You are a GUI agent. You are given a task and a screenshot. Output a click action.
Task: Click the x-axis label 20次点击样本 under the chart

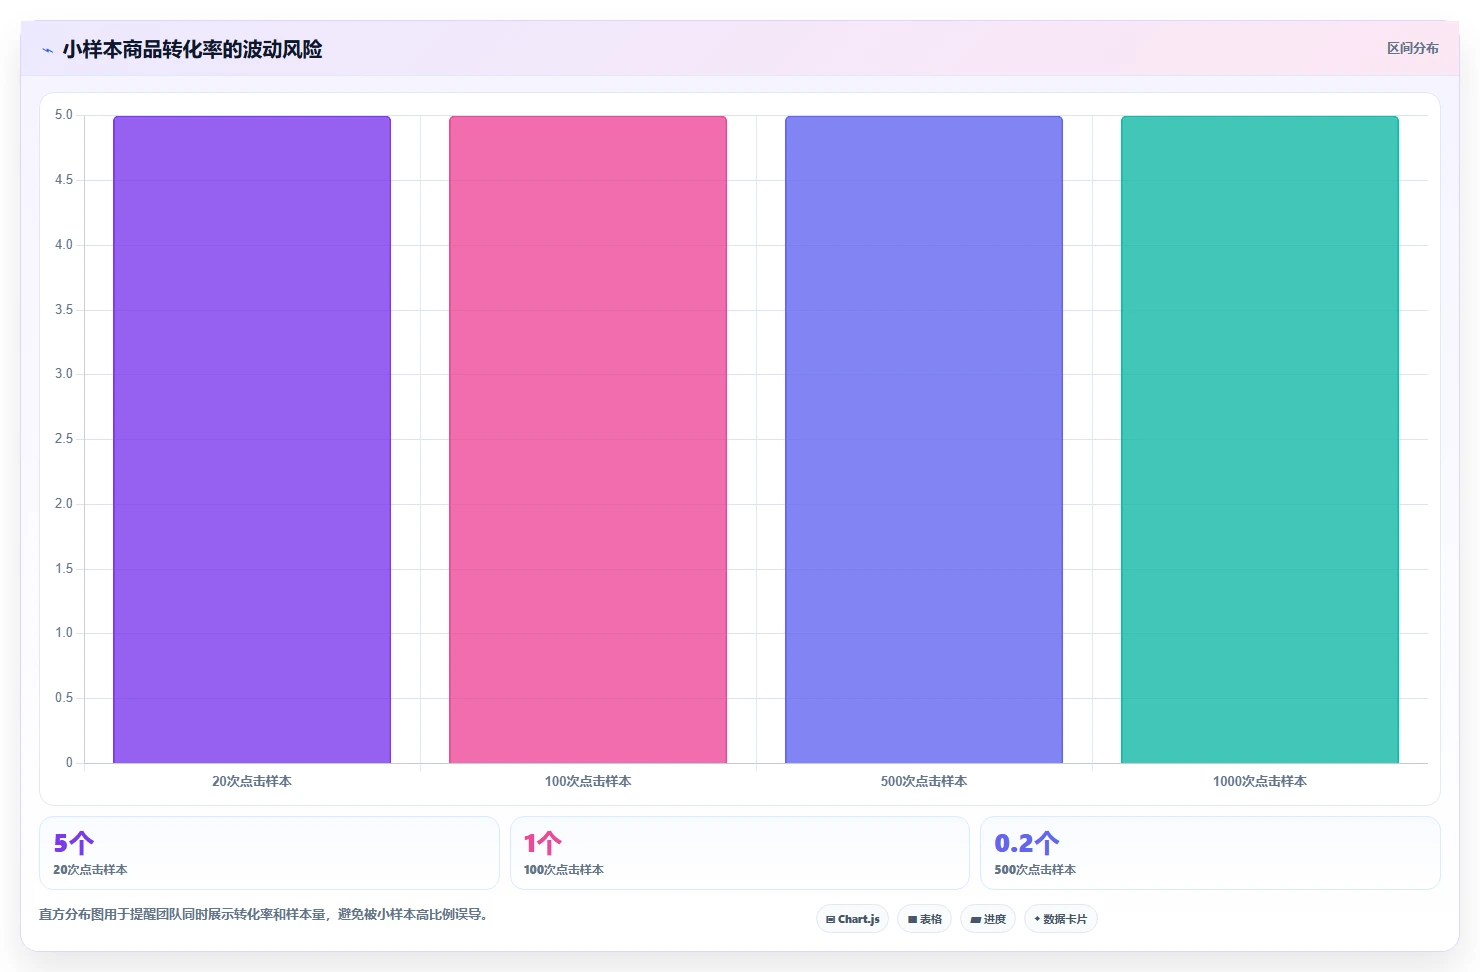coord(252,781)
